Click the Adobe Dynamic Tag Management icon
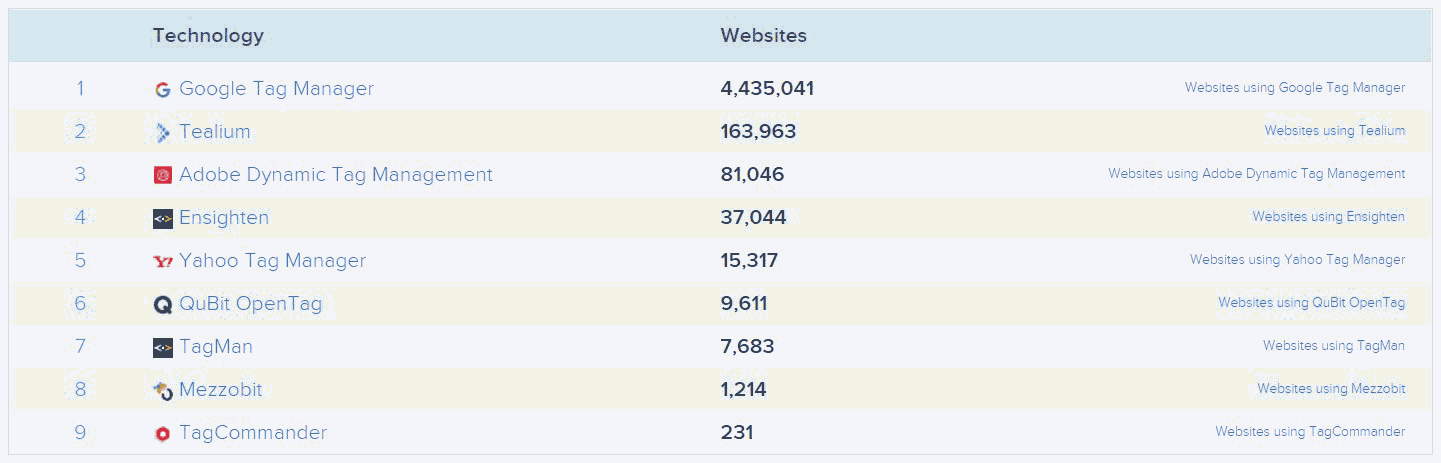This screenshot has height=463, width=1441. 163,175
